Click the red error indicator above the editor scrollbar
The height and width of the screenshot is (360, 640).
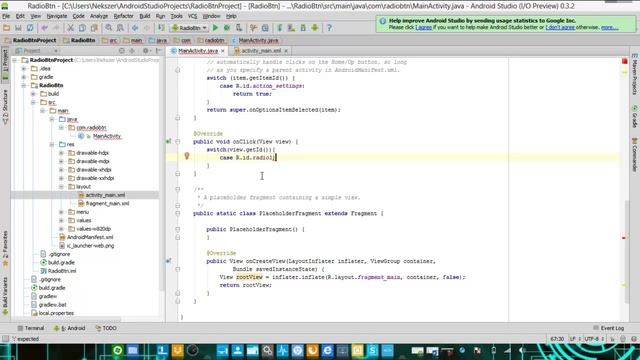(624, 61)
